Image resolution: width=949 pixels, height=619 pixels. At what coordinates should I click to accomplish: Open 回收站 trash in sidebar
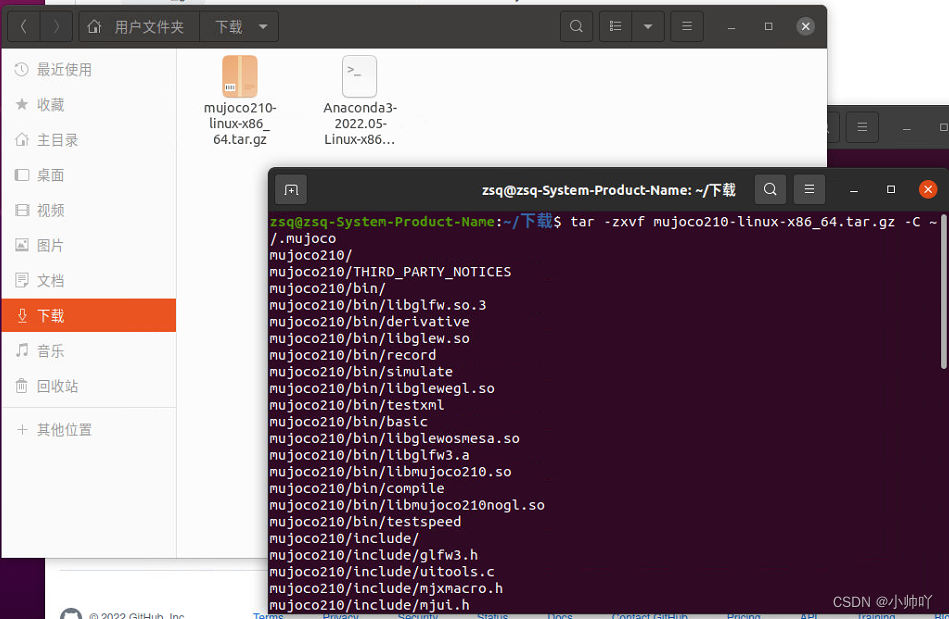[x=89, y=385]
